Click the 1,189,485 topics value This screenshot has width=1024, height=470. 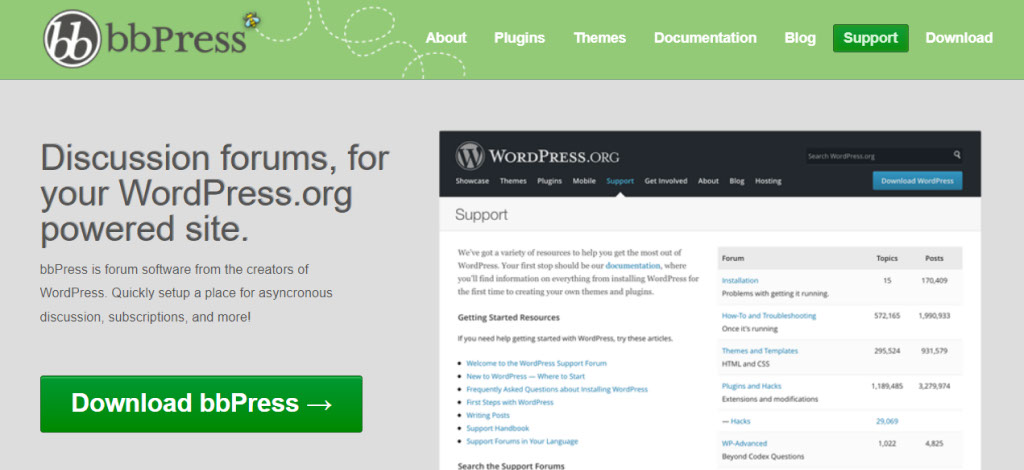887,386
